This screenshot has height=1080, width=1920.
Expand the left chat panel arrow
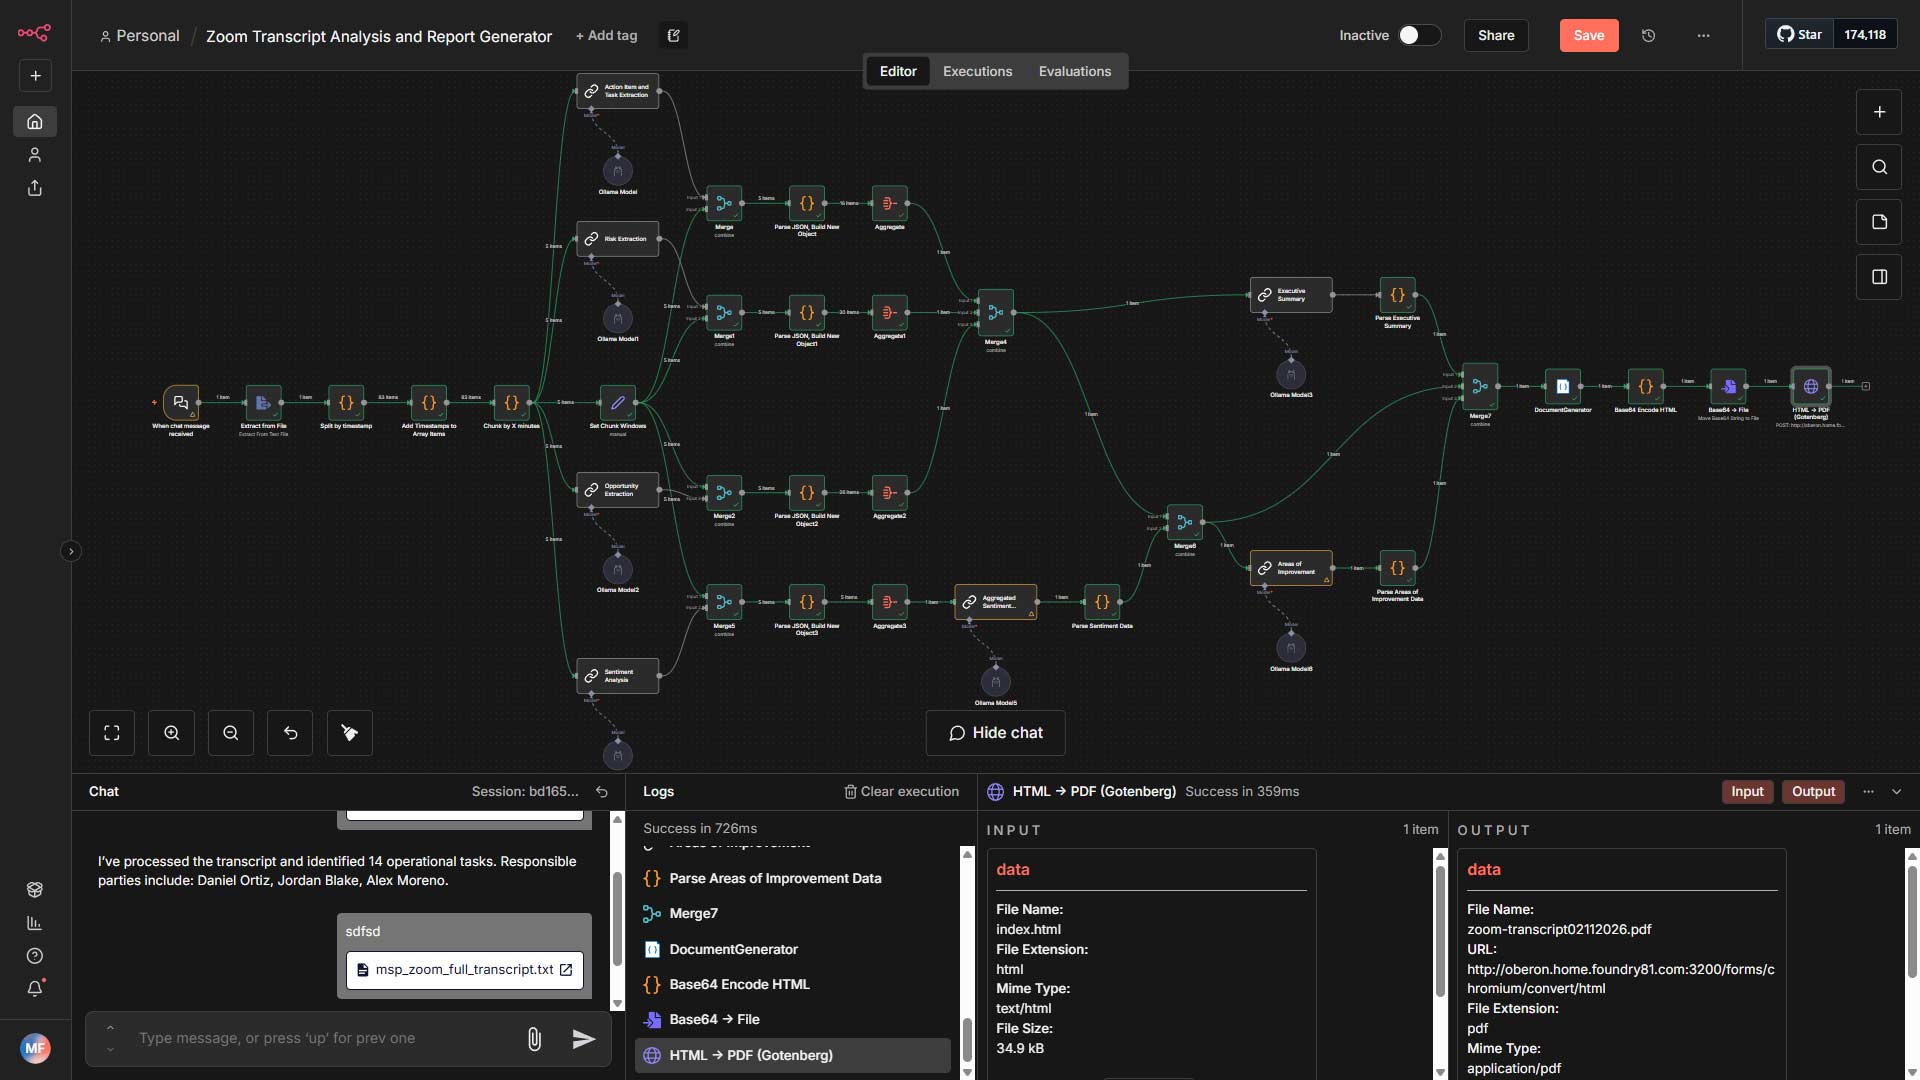71,551
